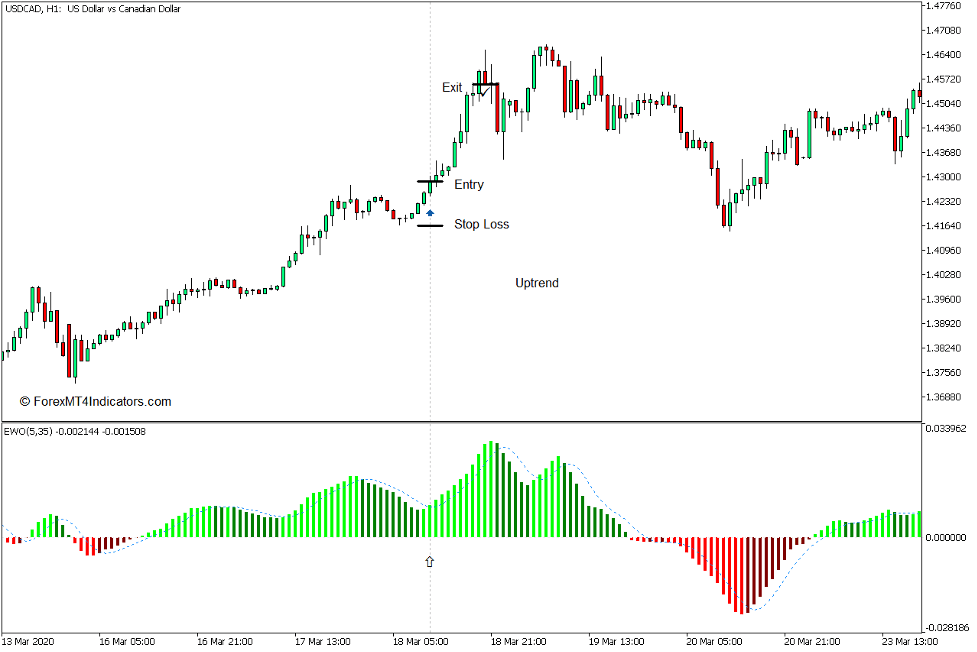
Task: Select the blue buy arrow below the Entry line
Action: click(x=430, y=211)
